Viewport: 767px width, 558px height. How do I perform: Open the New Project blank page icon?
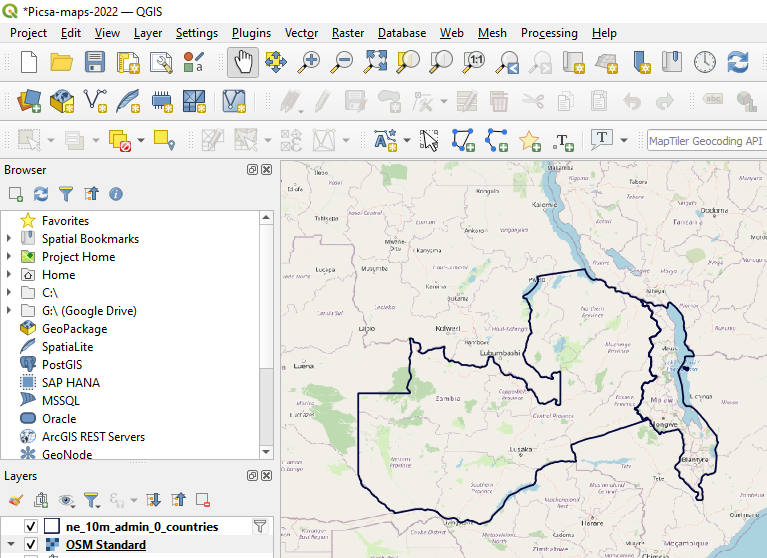(x=29, y=62)
